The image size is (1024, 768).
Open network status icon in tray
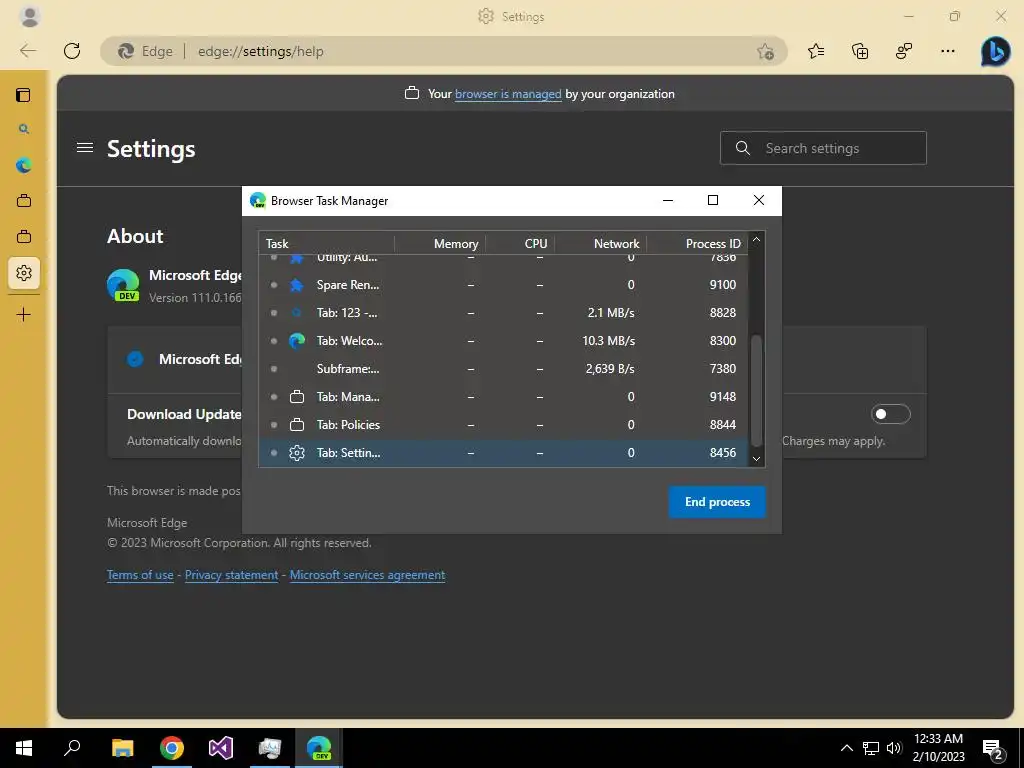(871, 748)
